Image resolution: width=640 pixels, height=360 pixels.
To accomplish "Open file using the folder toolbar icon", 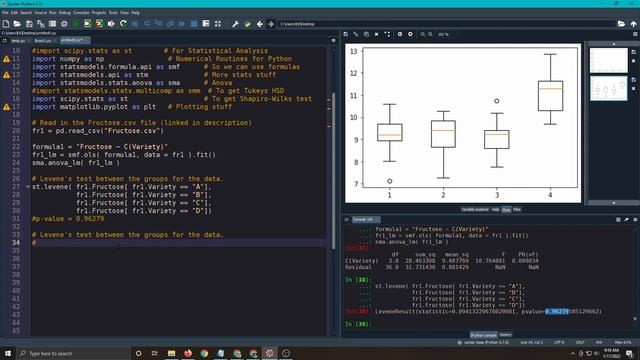I will pos(17,24).
